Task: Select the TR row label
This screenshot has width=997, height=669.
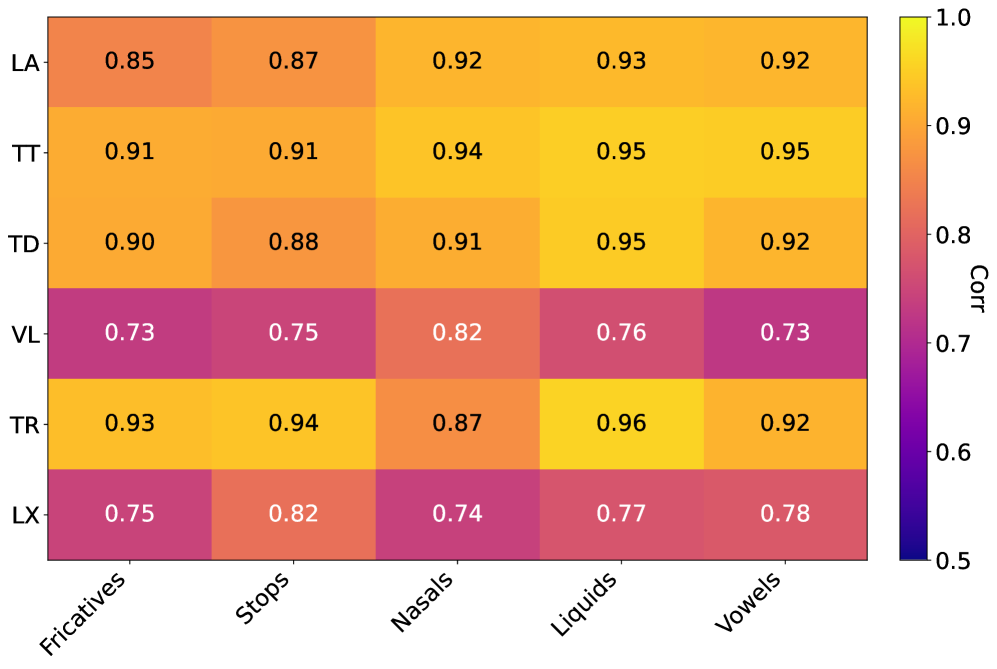Action: [26, 424]
